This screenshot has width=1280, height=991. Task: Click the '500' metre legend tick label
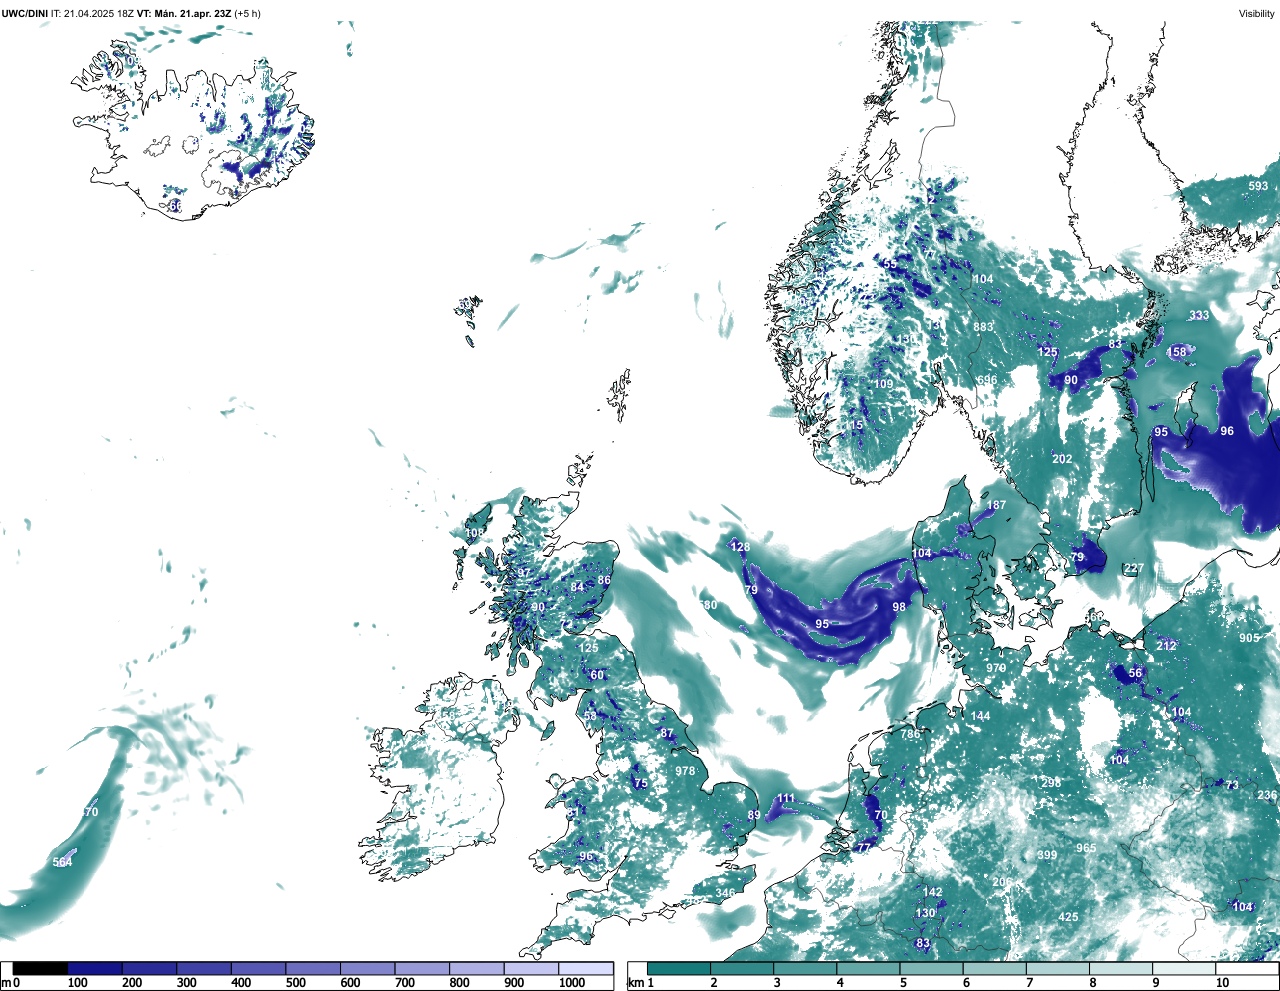295,983
